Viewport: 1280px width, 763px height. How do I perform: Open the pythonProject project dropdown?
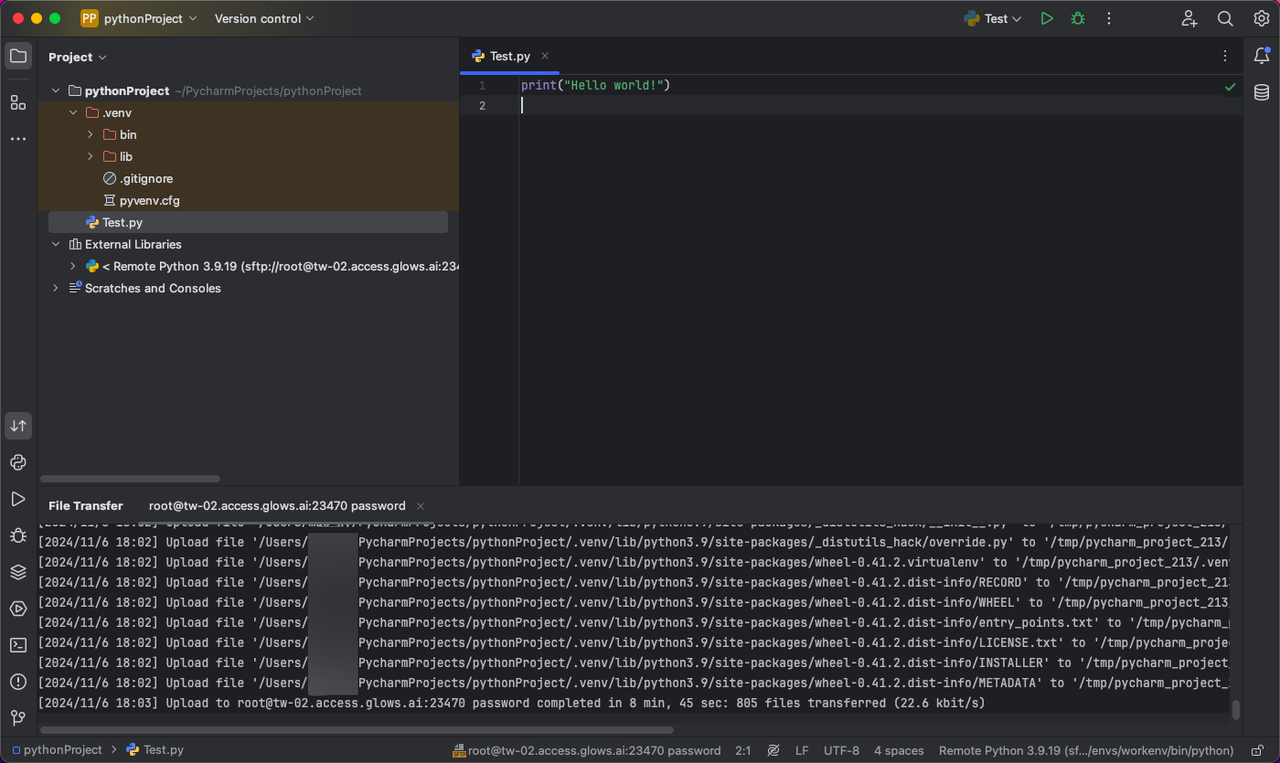139,18
